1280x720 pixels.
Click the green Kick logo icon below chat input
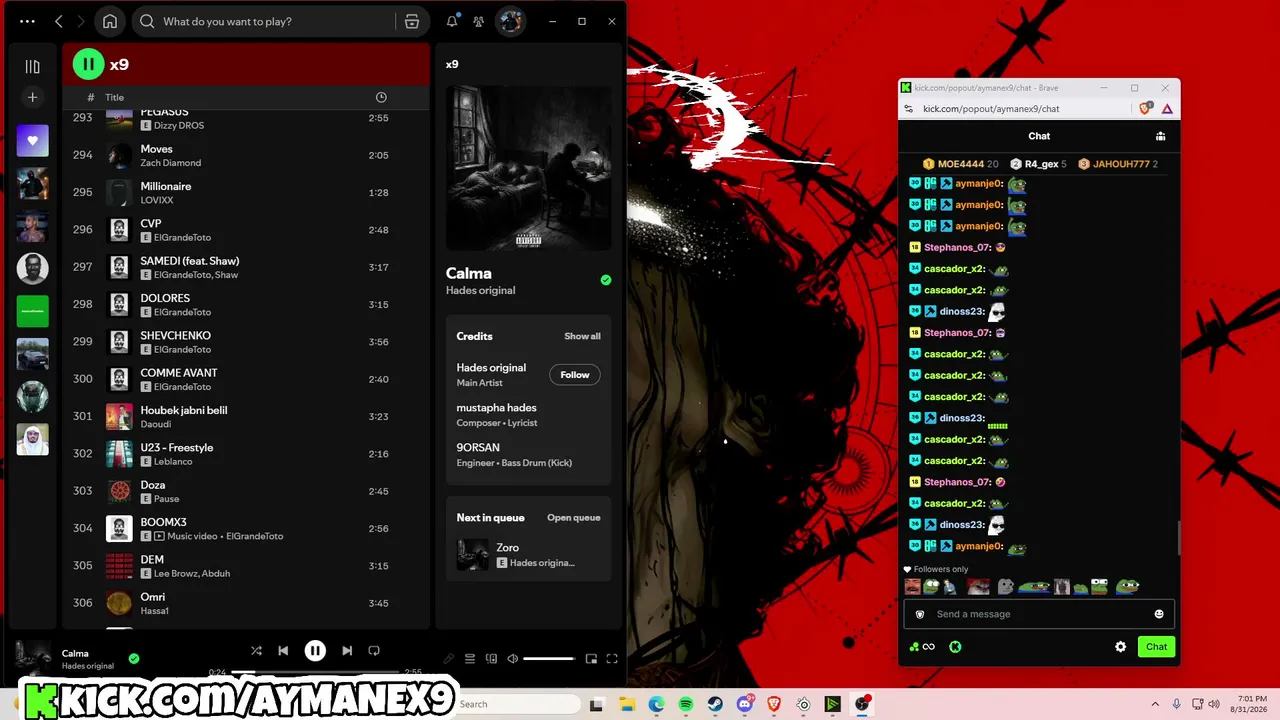point(955,647)
